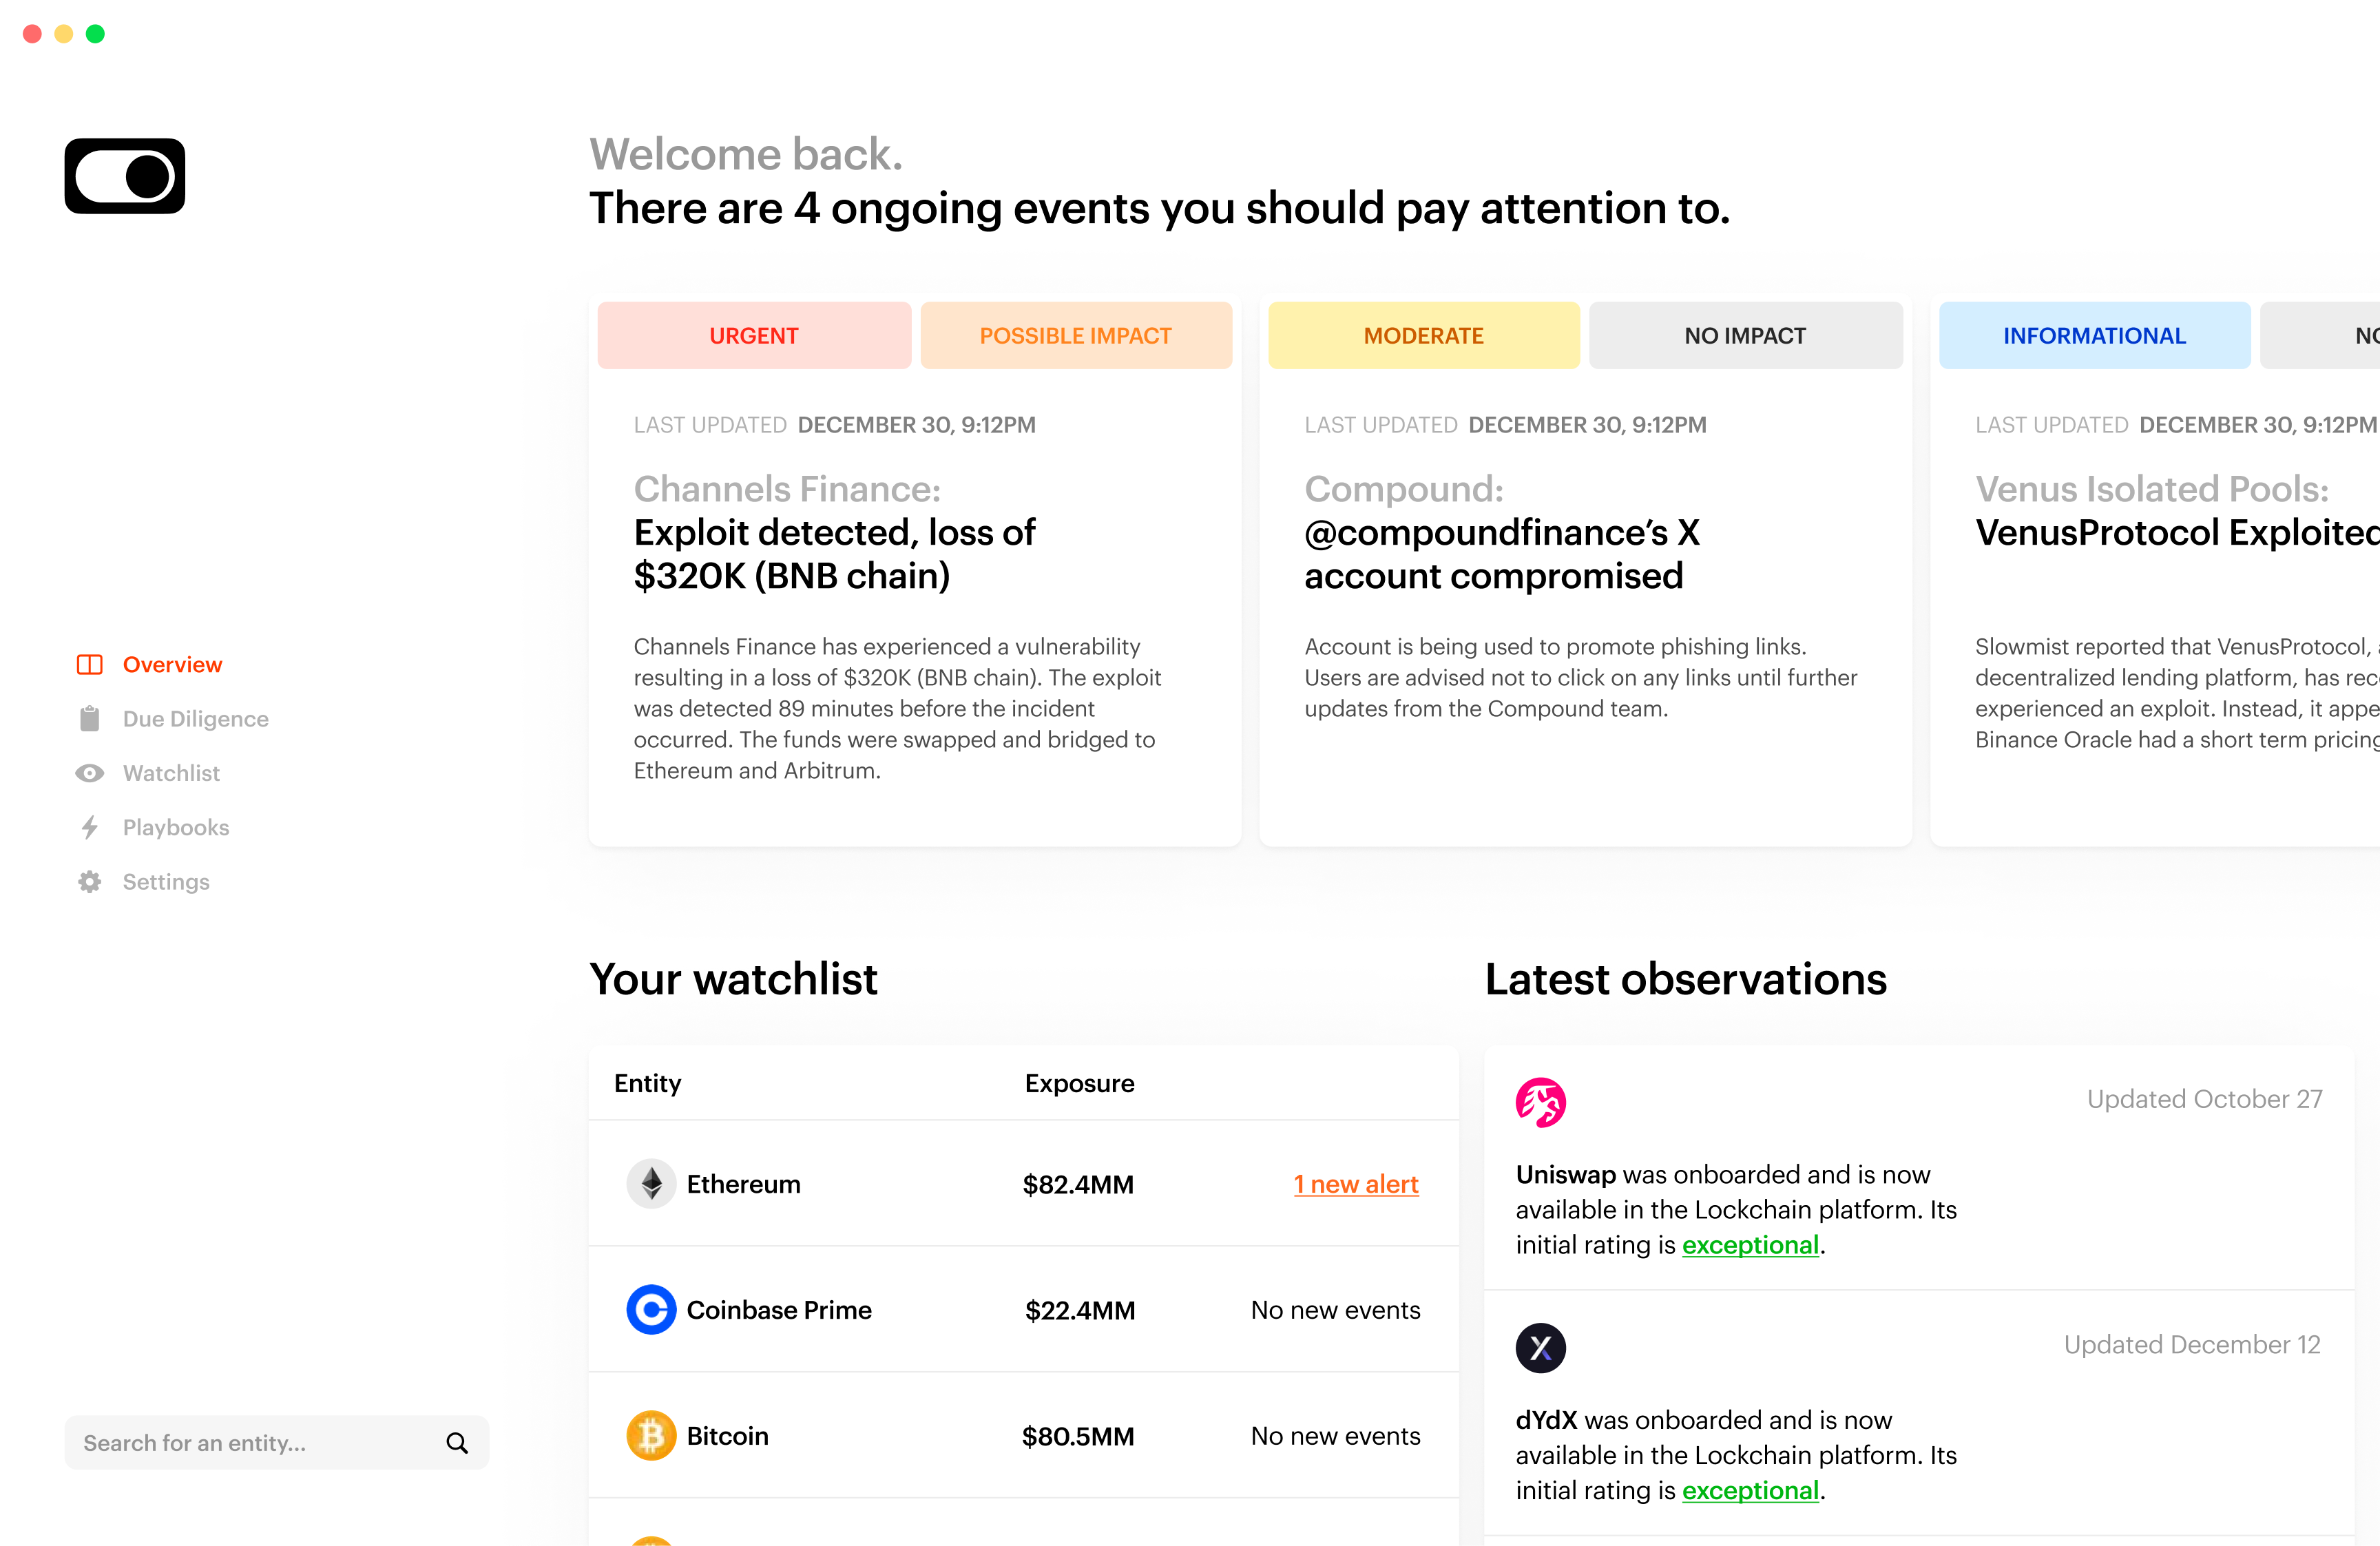This screenshot has height=1546, width=2380.
Task: Open the Channels Finance exploit event title
Action: tap(835, 554)
